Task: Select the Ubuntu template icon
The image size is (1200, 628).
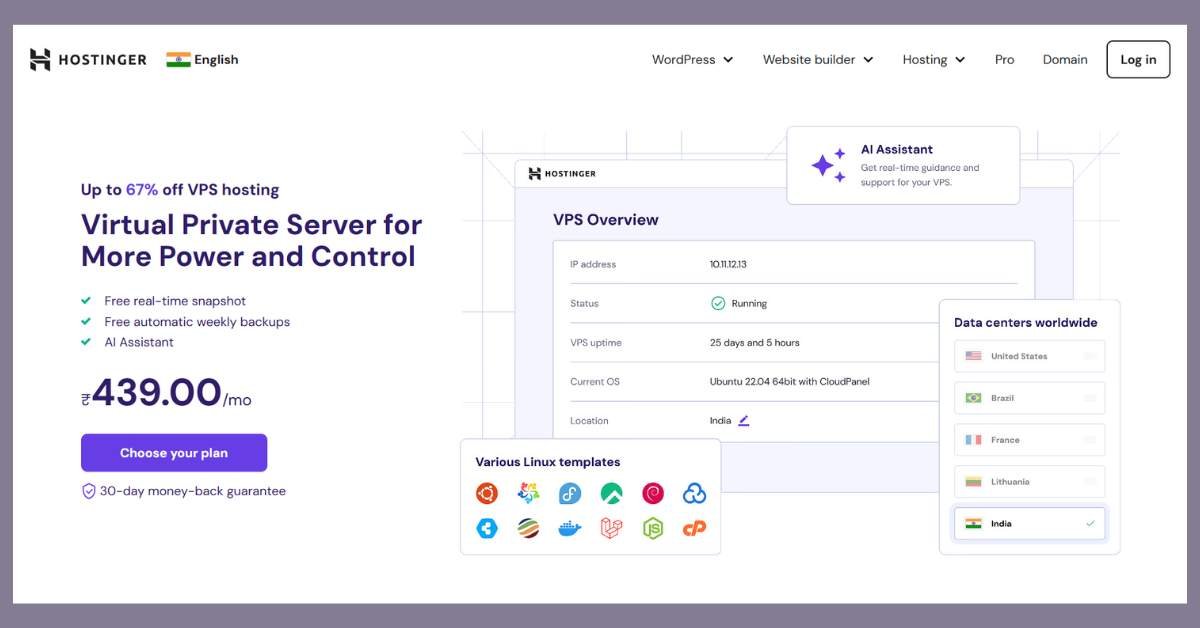Action: pos(486,493)
